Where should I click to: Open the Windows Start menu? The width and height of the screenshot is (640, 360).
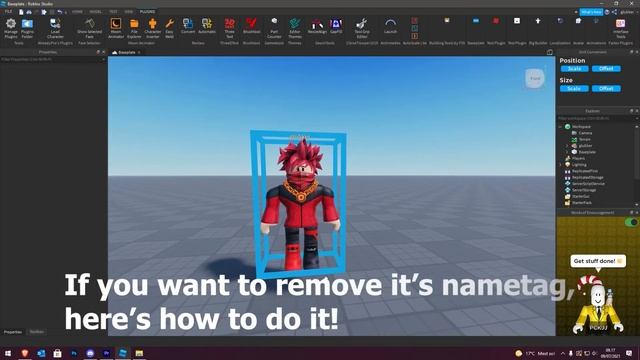click(7, 353)
